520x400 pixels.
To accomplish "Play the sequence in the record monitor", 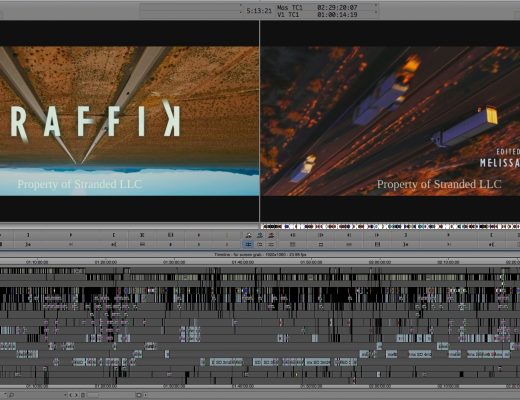I will click(x=448, y=235).
